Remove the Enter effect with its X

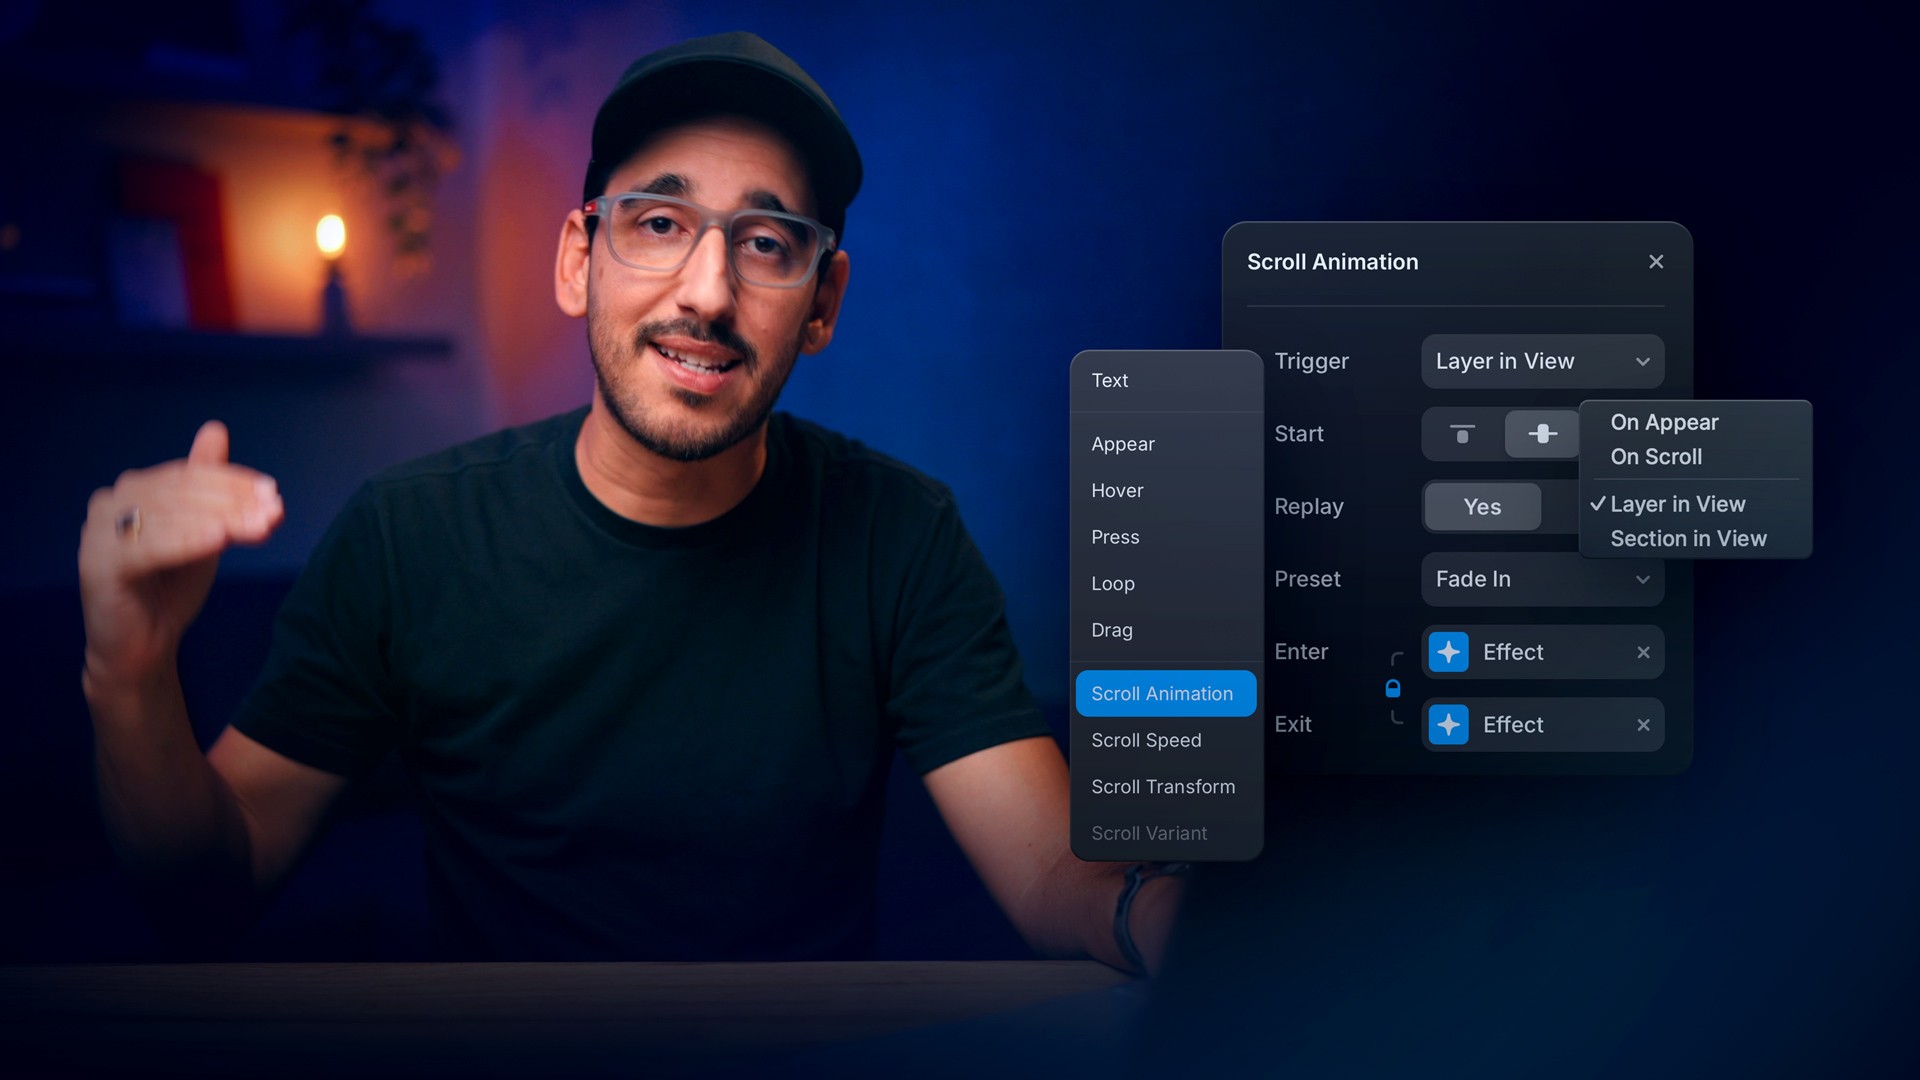click(x=1643, y=652)
